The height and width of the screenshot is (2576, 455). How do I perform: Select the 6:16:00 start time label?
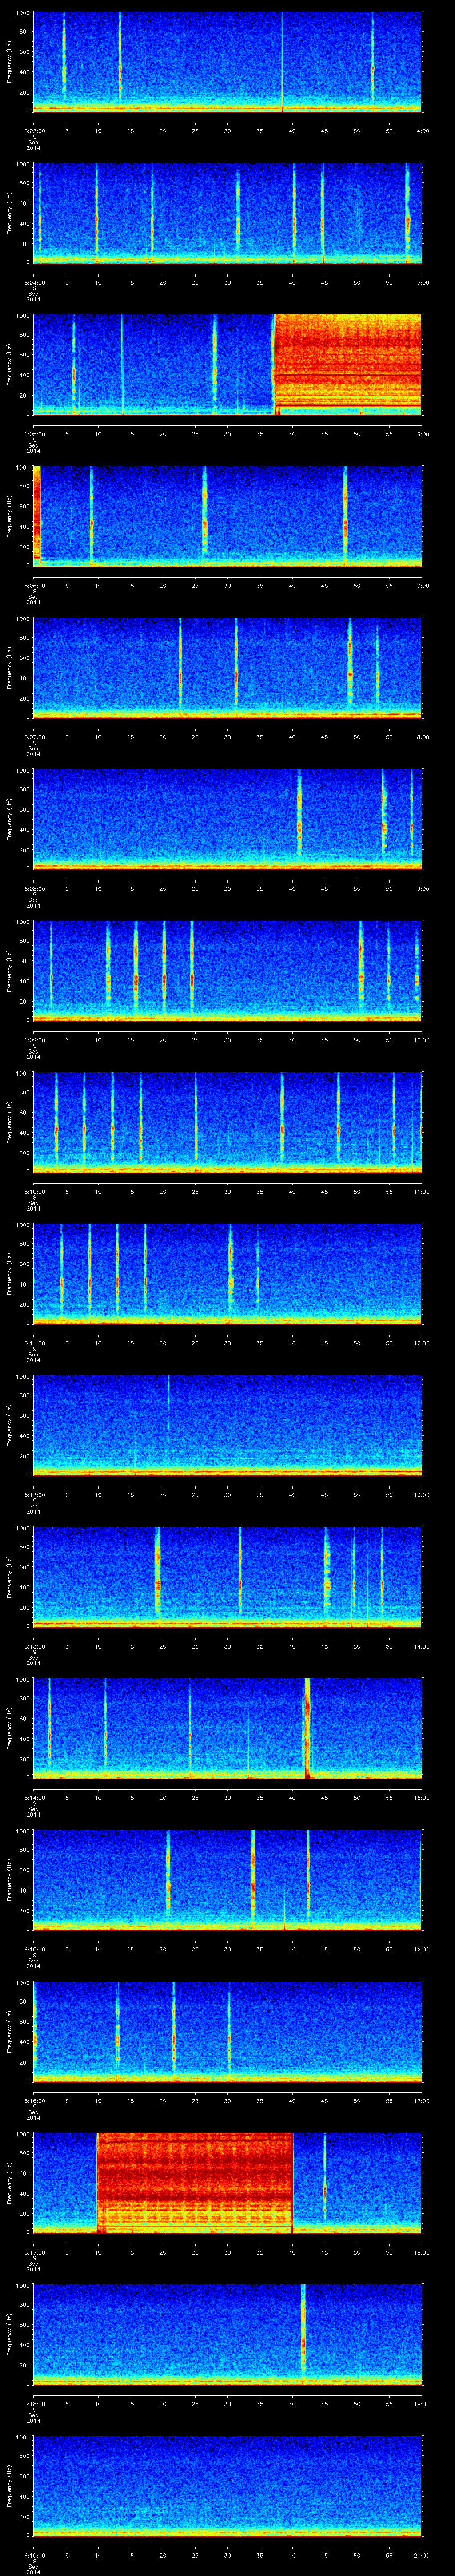coord(33,2101)
